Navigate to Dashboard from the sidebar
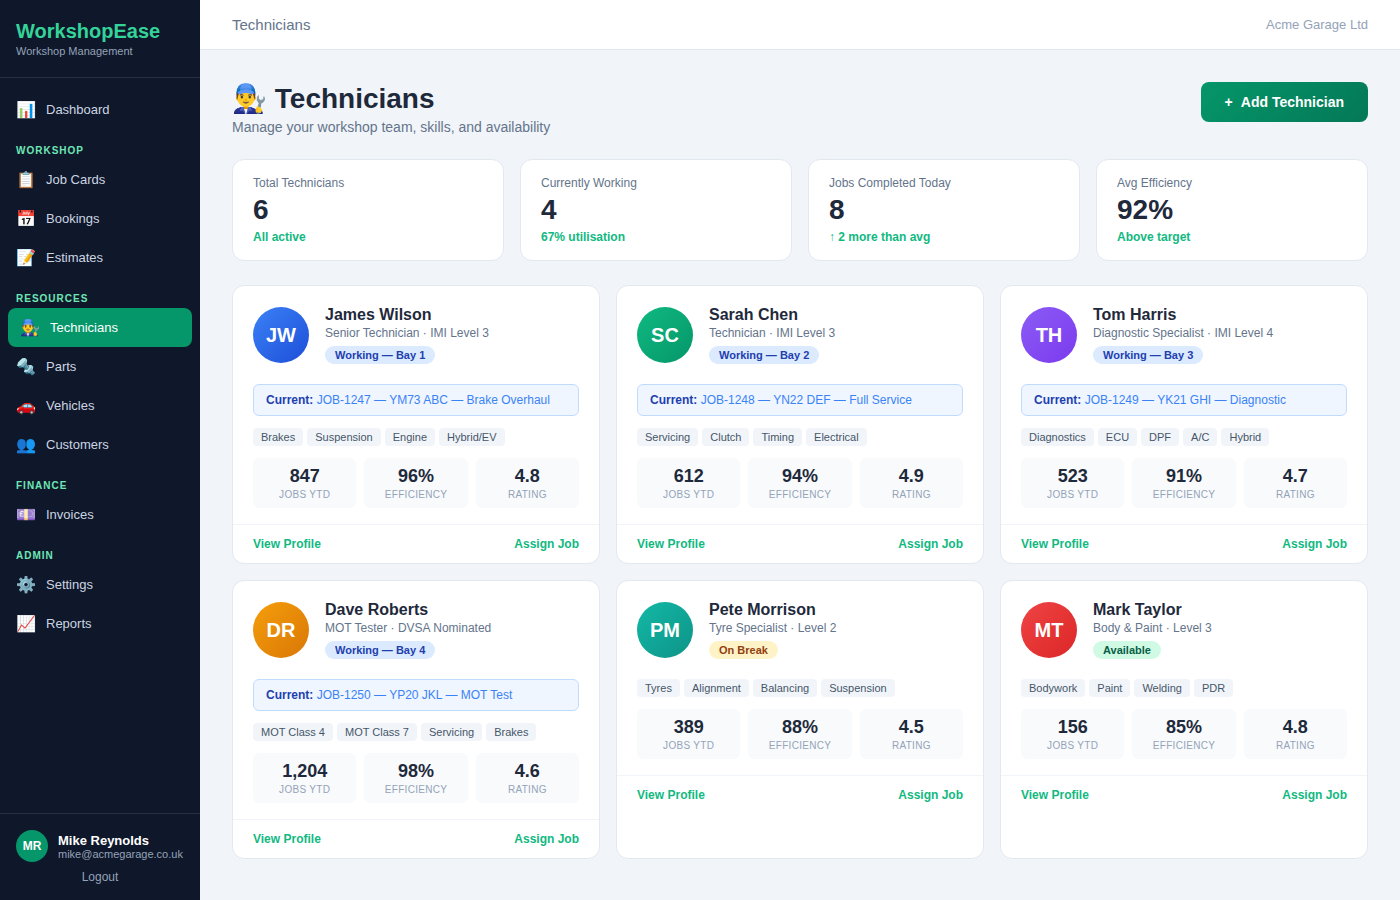Screen dimensions: 1400x900 [x=78, y=109]
